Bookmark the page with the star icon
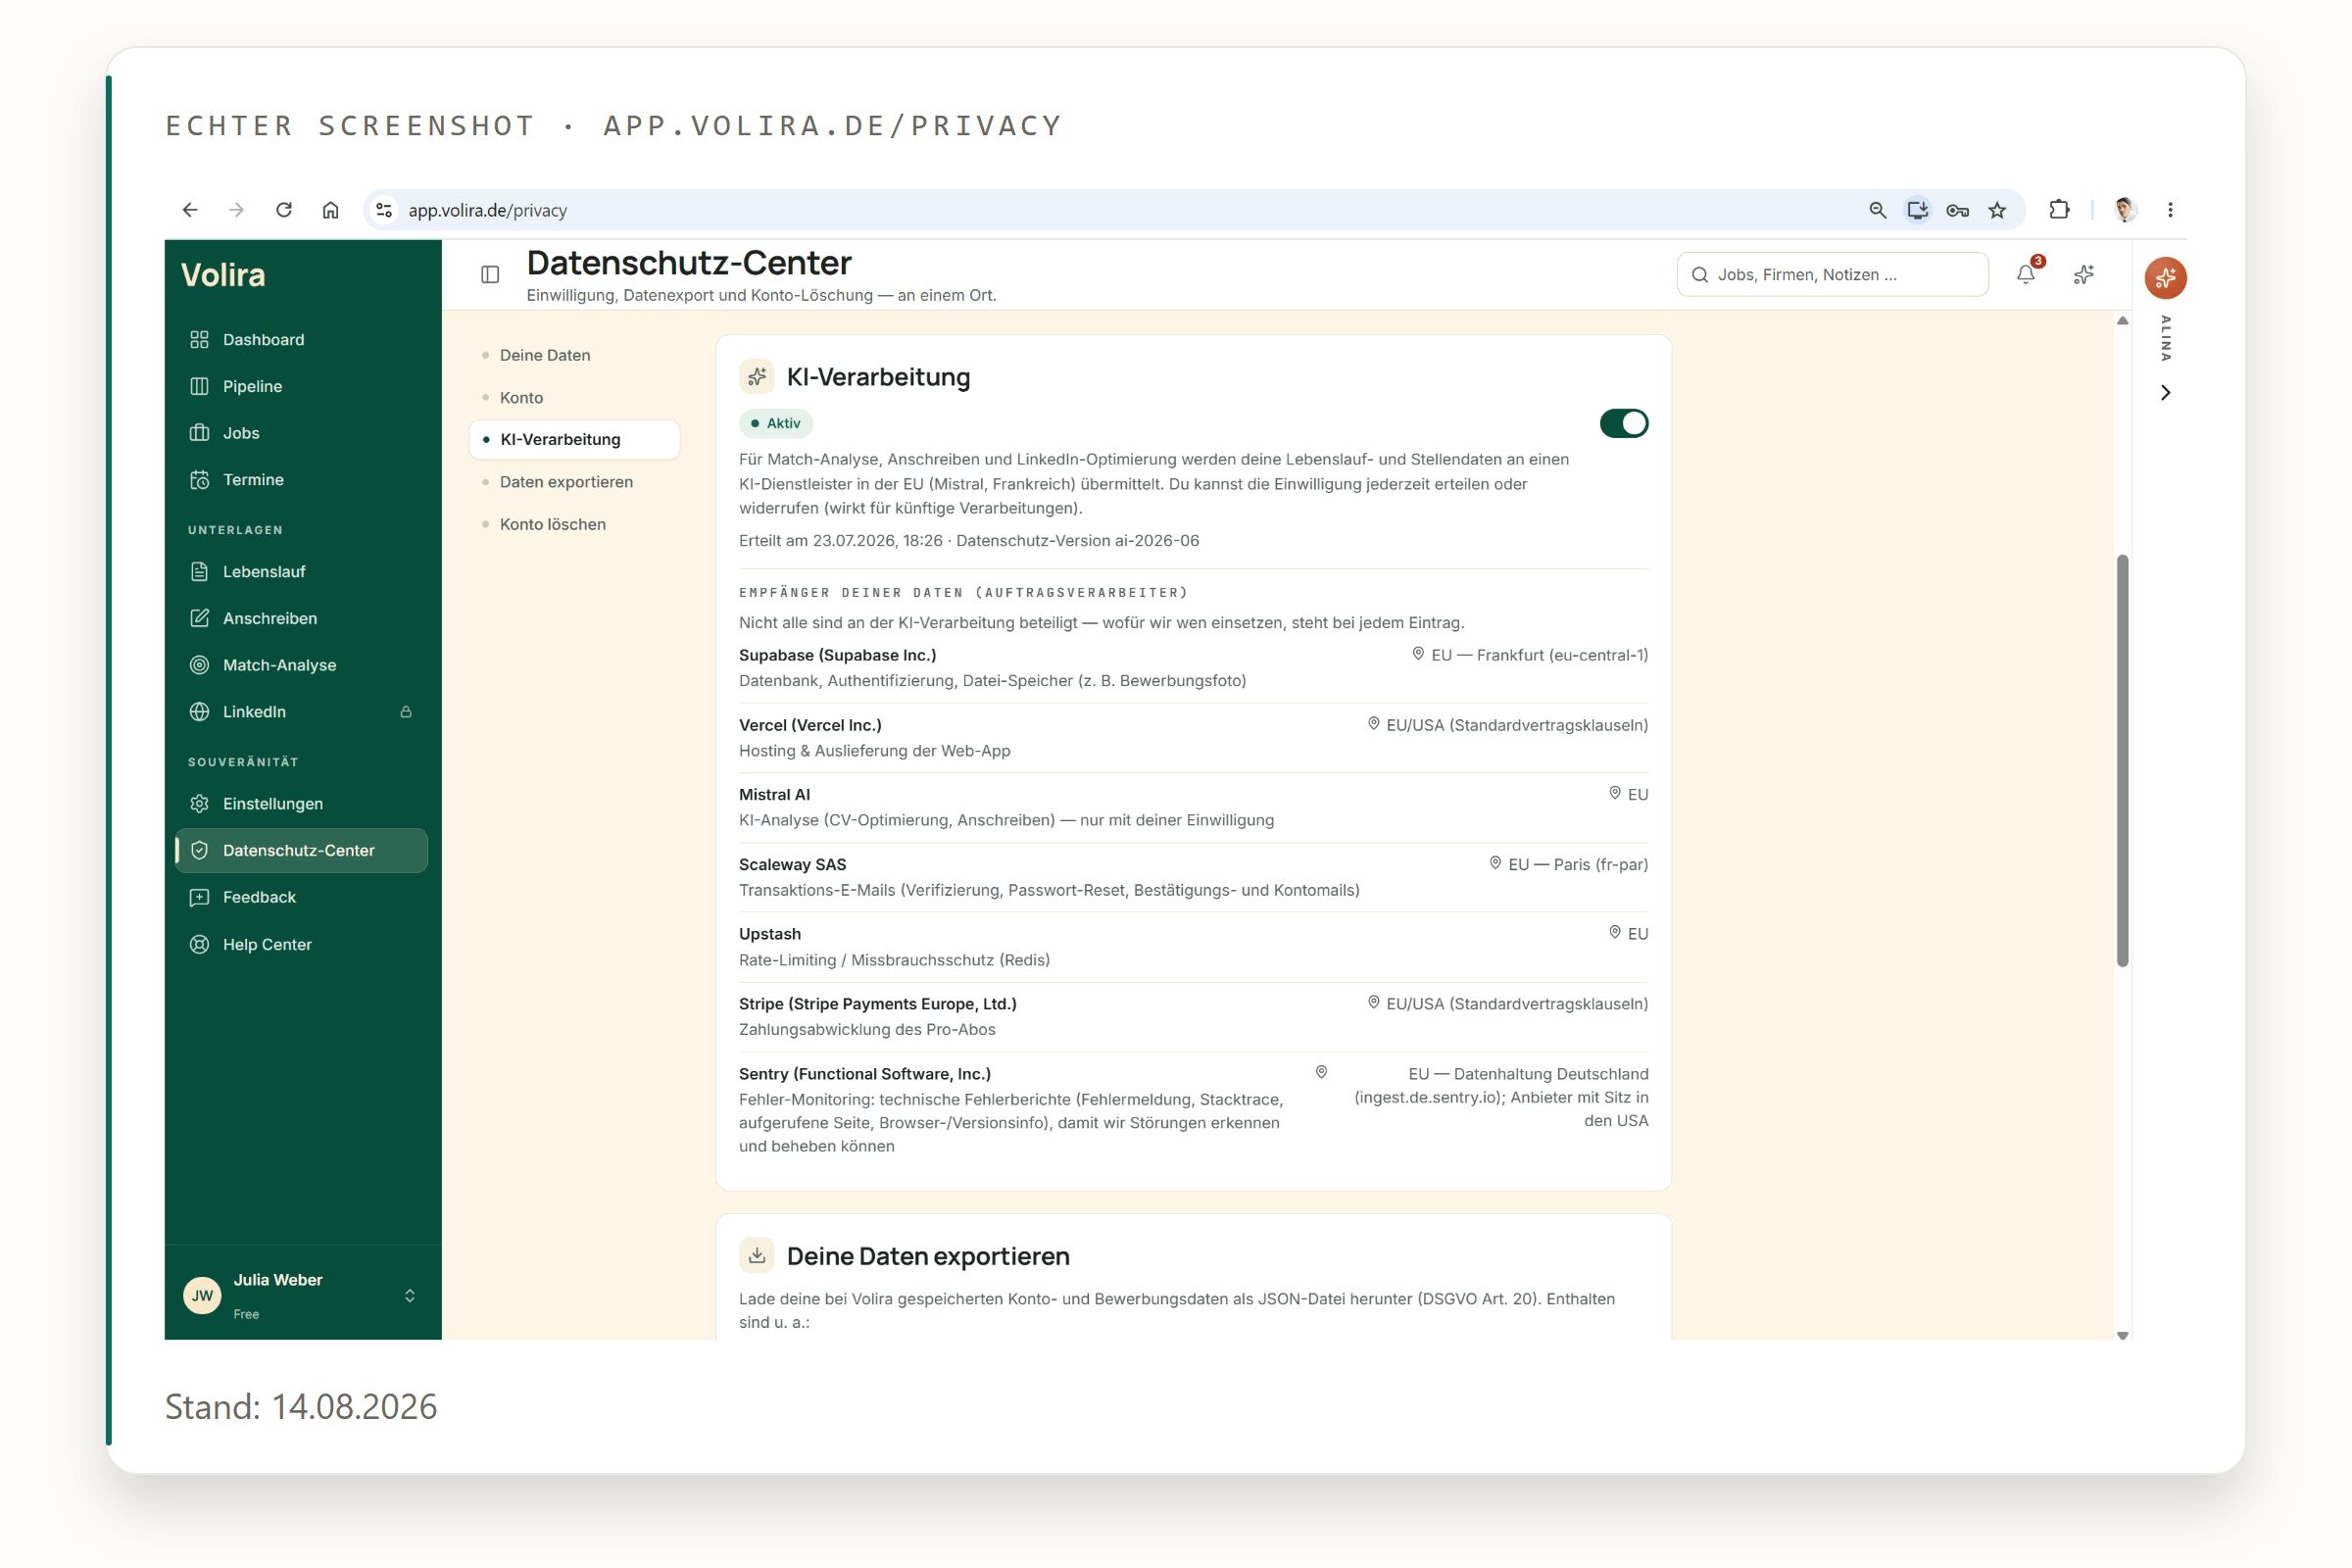The image size is (2352, 1568). (x=1997, y=210)
